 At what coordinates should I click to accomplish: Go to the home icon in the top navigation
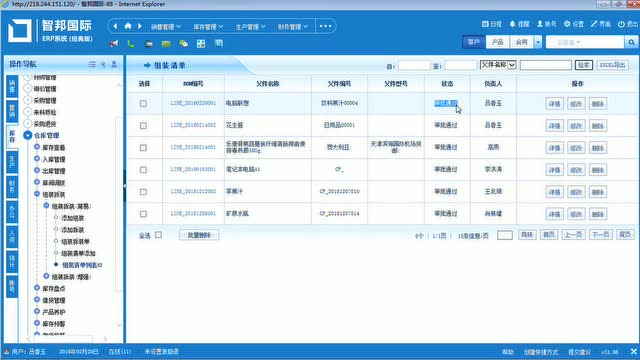click(x=128, y=26)
